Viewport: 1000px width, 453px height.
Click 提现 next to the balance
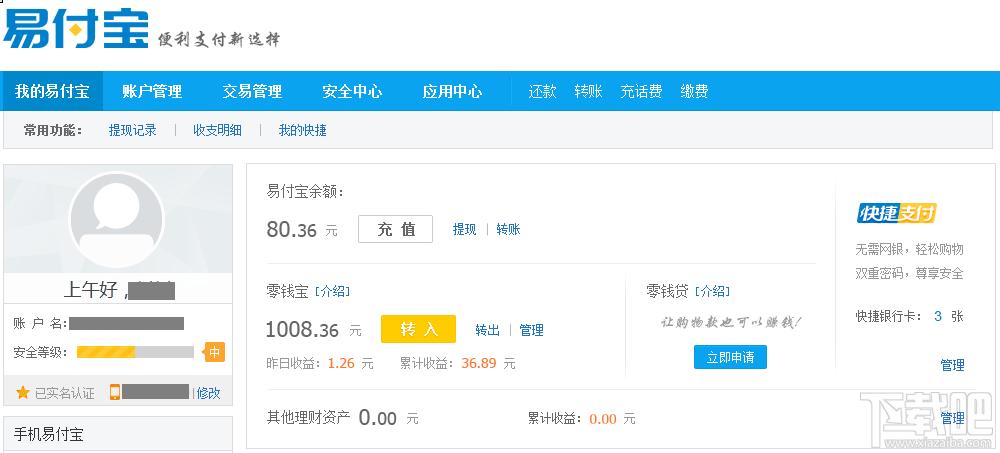point(464,229)
